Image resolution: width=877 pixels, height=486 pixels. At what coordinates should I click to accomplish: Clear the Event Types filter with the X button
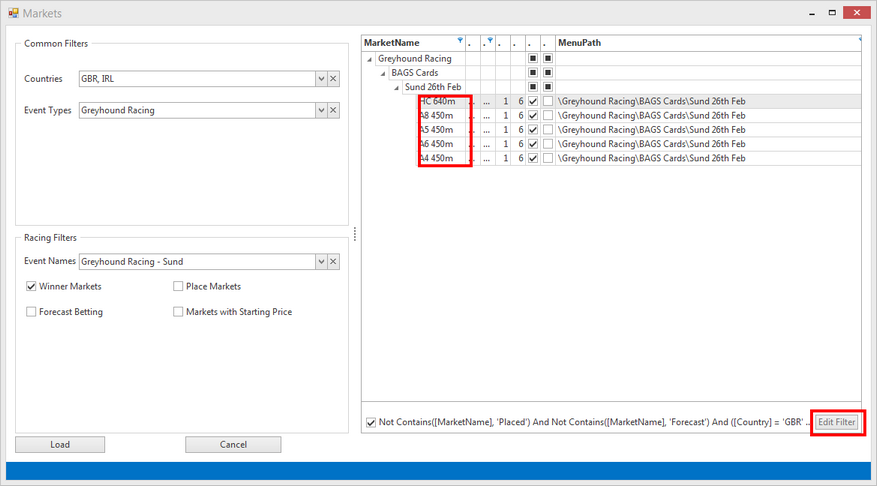(x=333, y=110)
